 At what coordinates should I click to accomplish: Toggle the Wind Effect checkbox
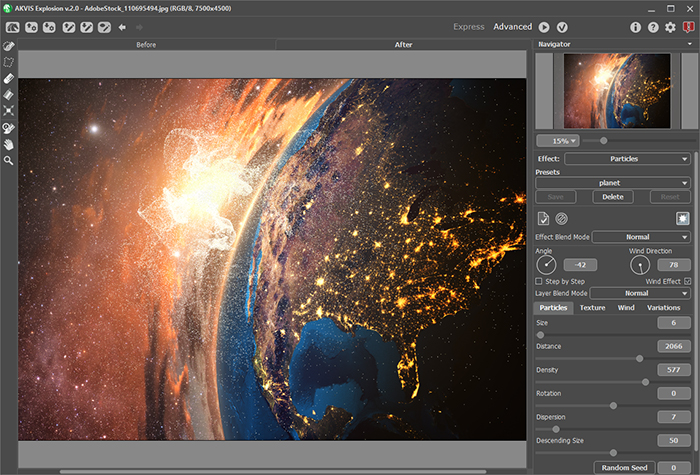(686, 282)
